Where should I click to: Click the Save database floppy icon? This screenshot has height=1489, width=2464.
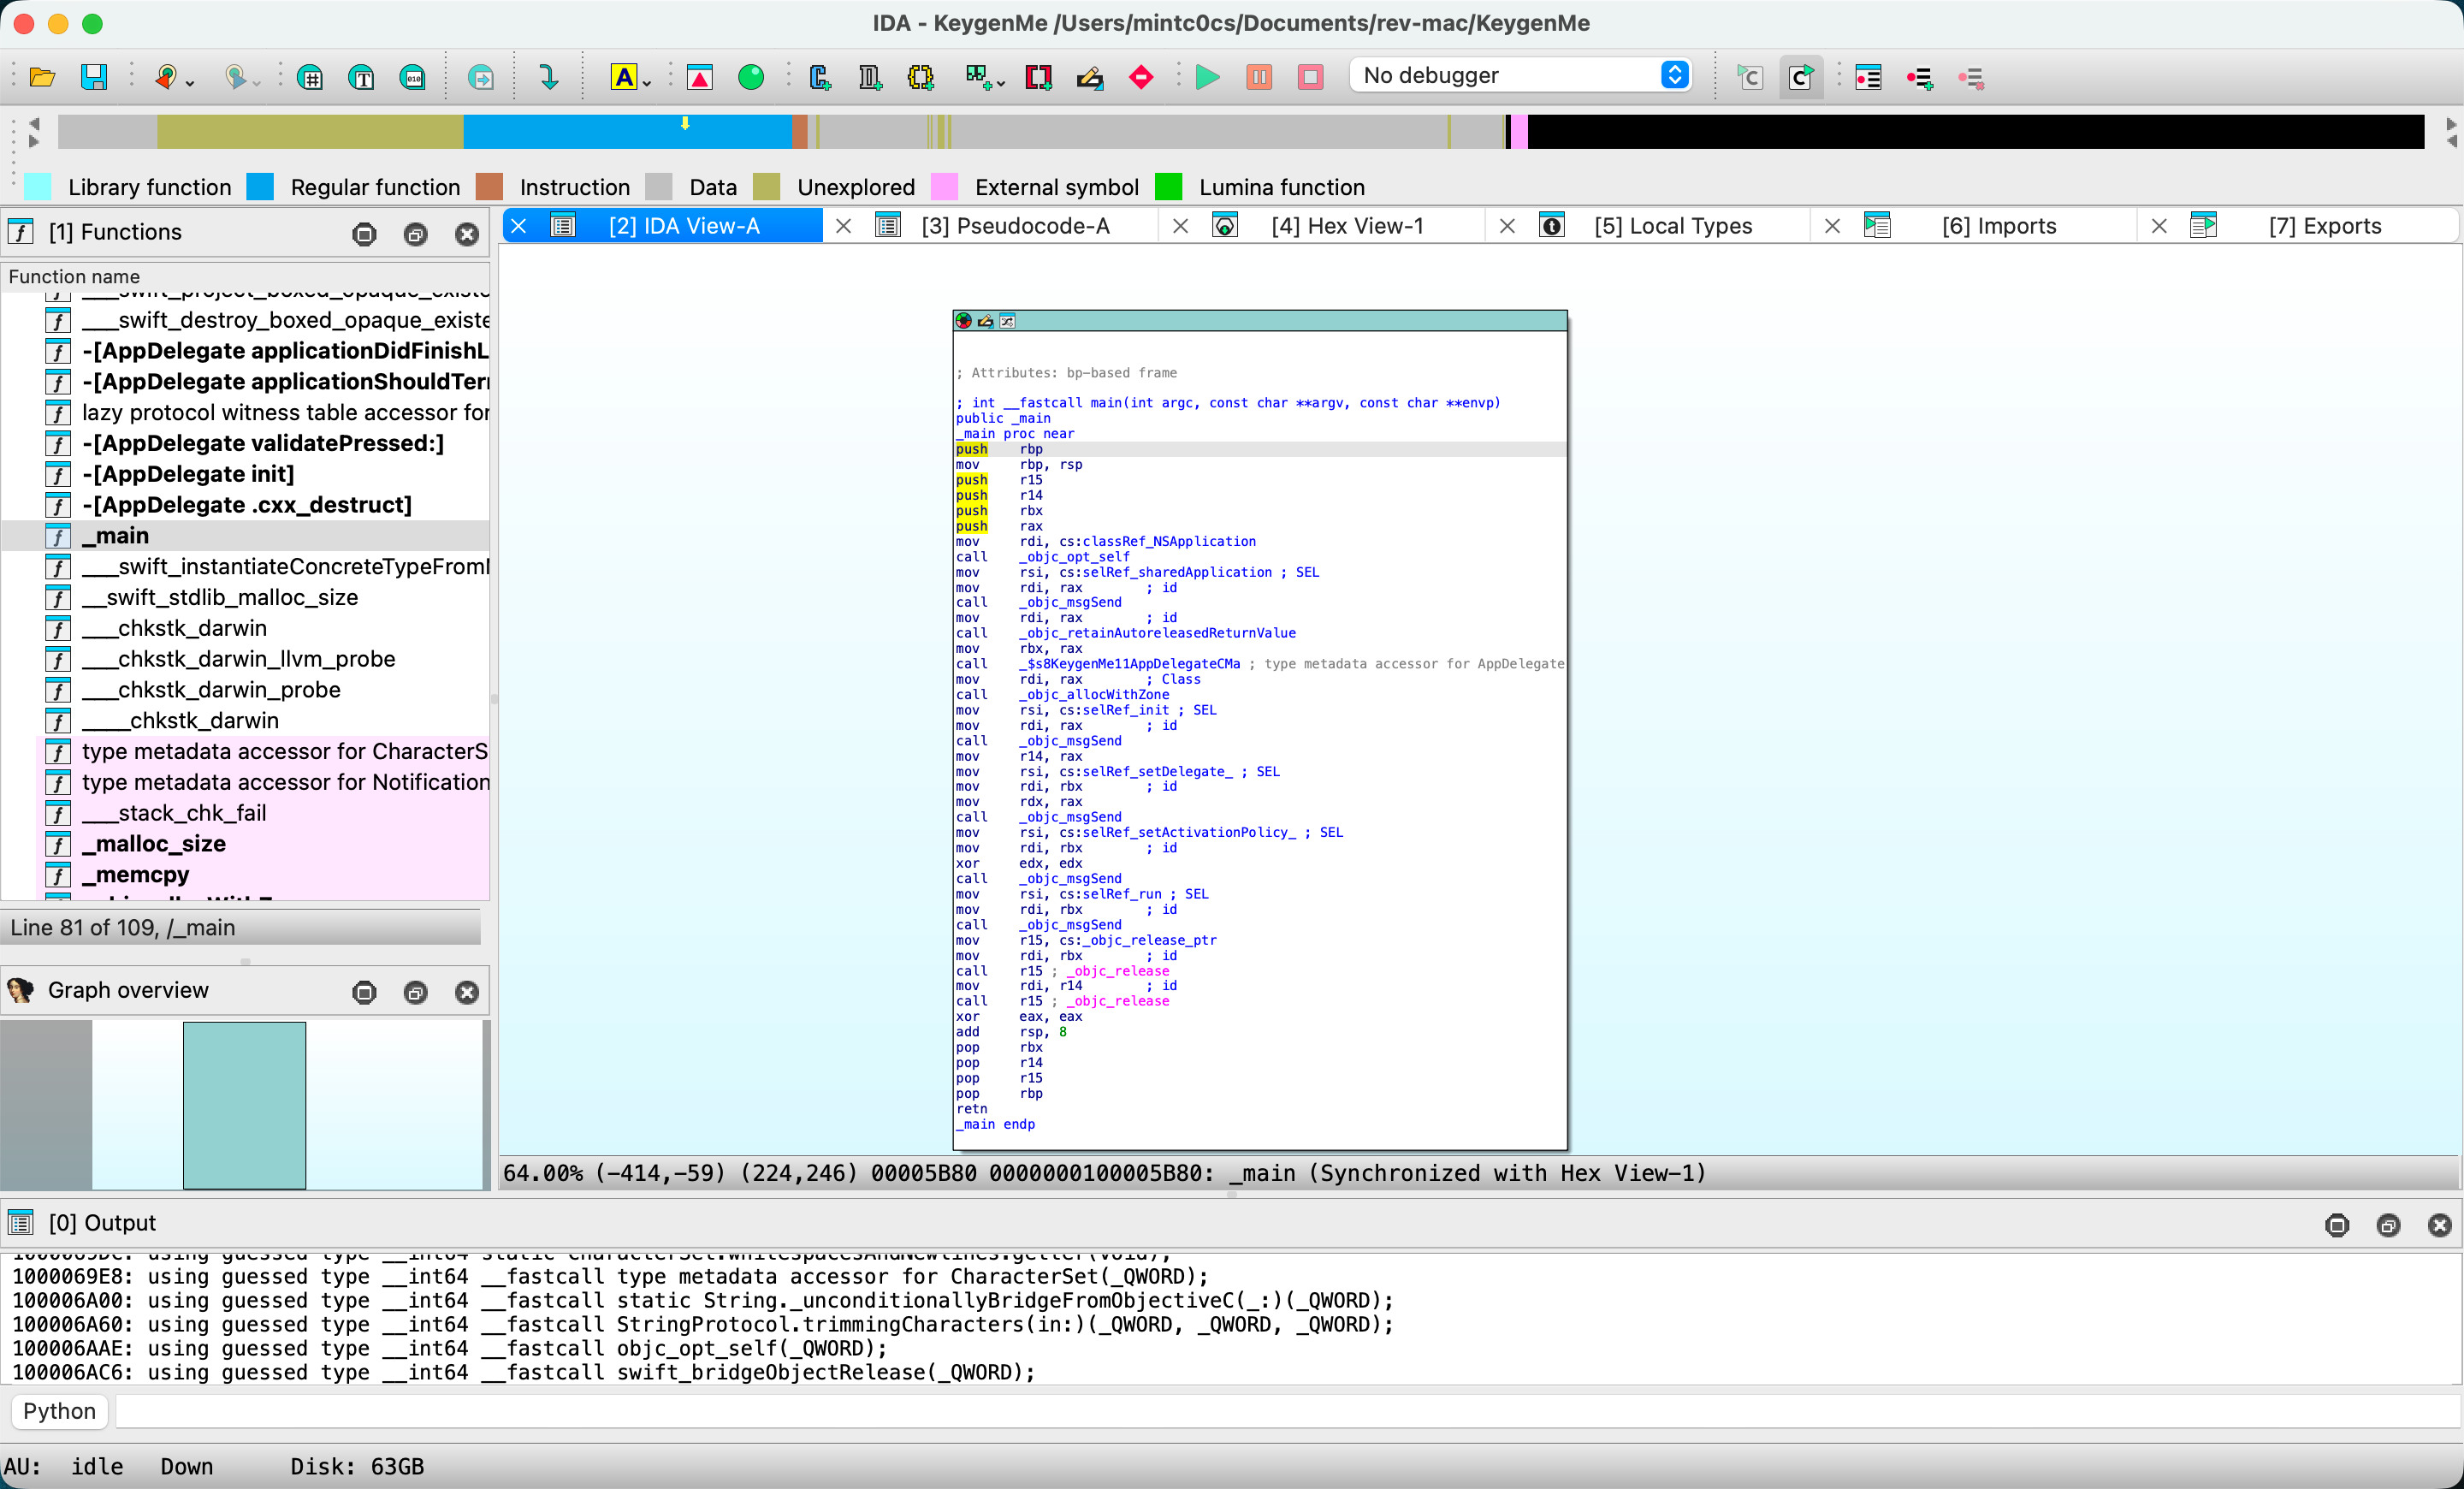tap(94, 77)
